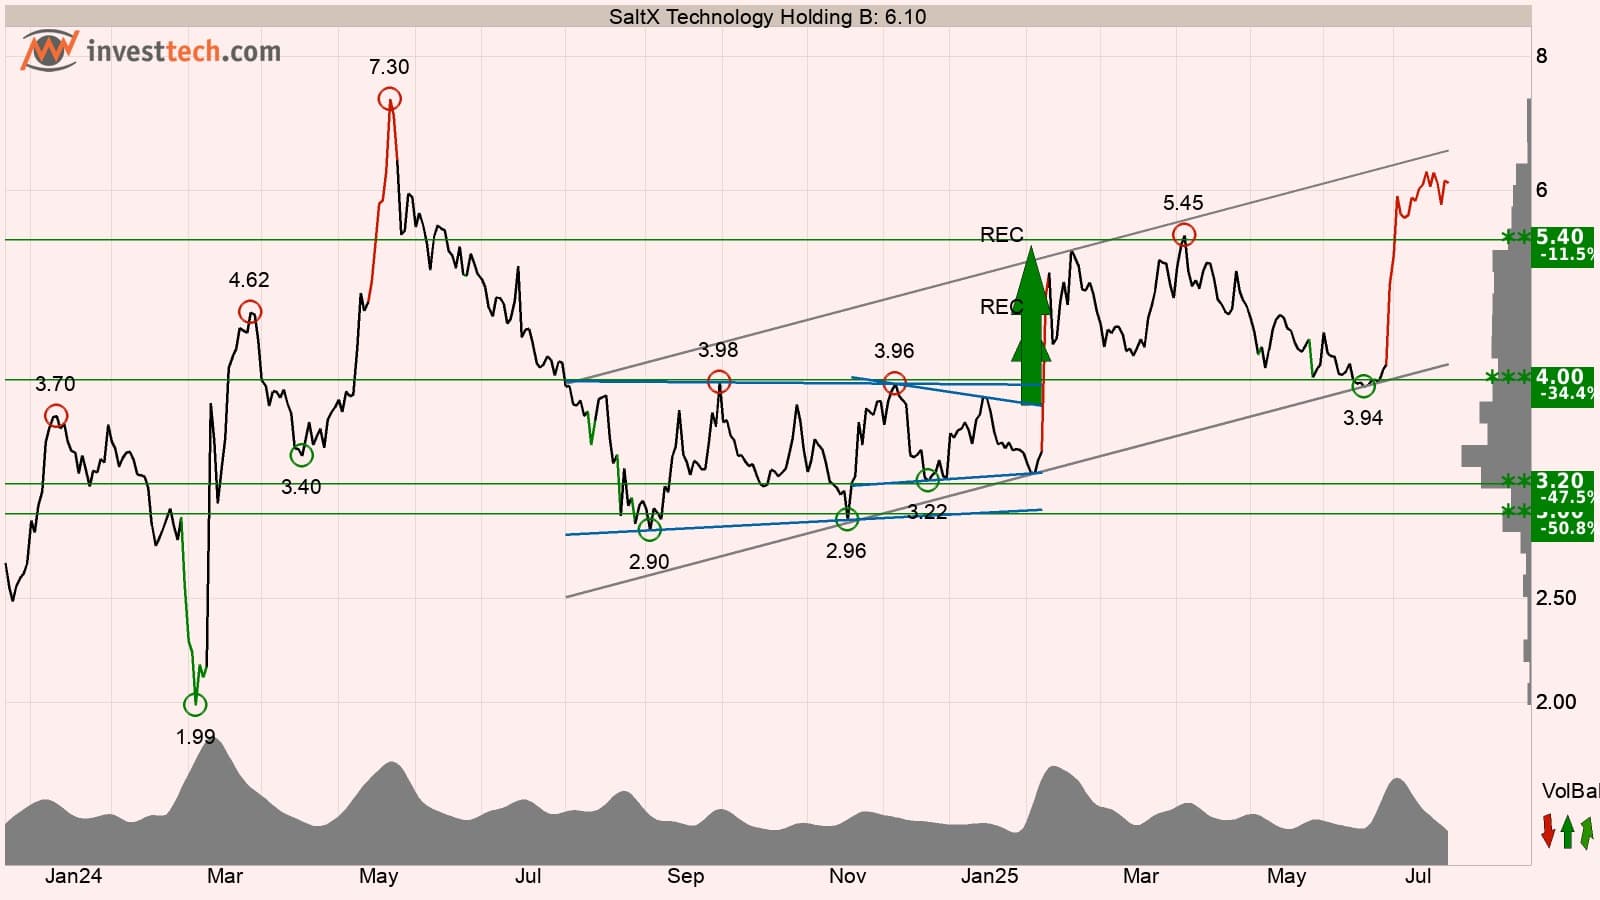The image size is (1600, 900).
Task: Click the 3.98 price label
Action: pos(718,350)
